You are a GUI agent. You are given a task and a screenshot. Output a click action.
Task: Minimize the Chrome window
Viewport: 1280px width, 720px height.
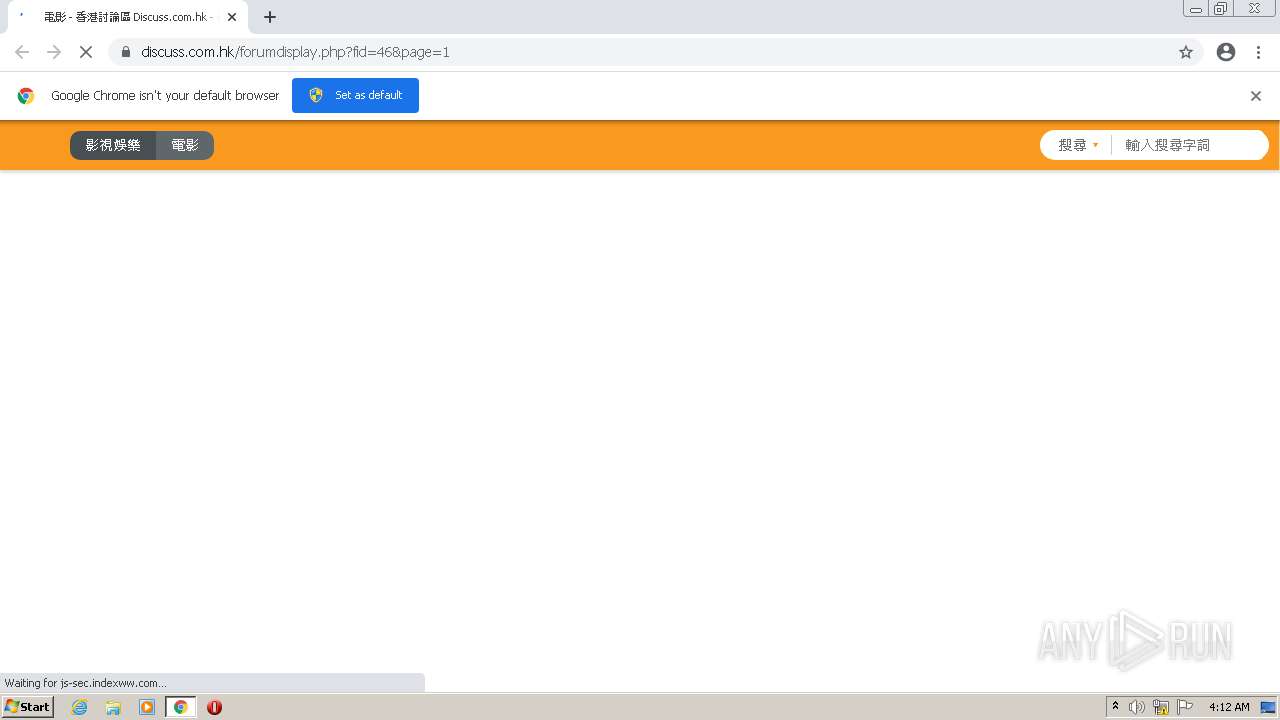(1196, 9)
